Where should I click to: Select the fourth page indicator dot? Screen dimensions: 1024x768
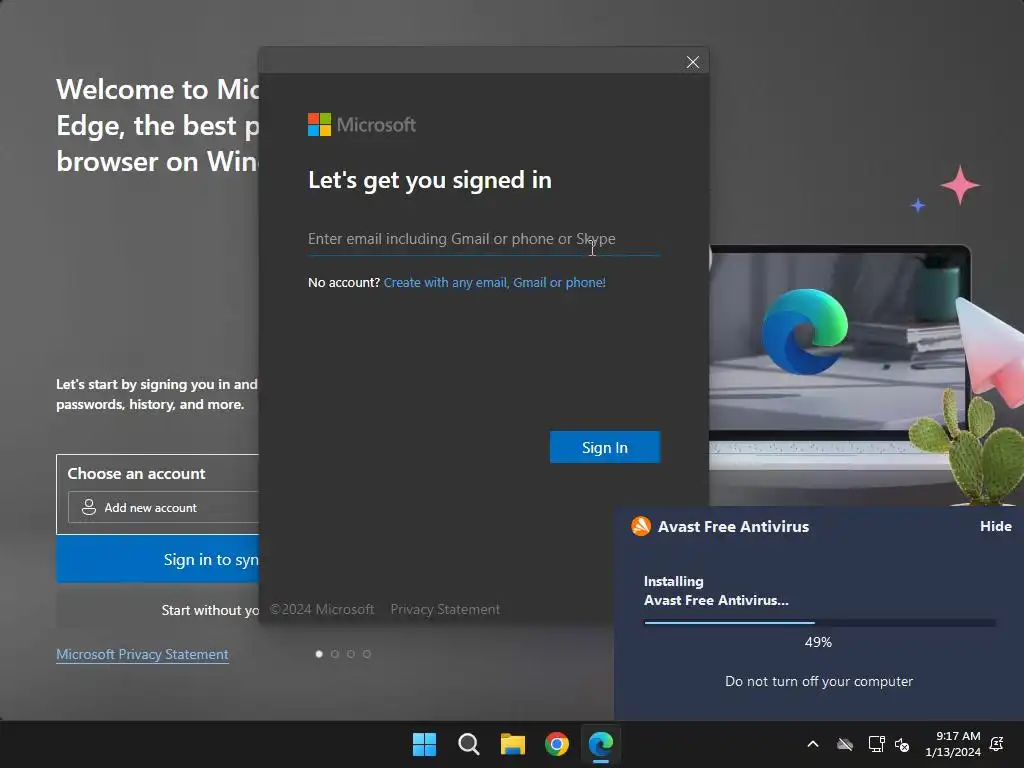367,654
